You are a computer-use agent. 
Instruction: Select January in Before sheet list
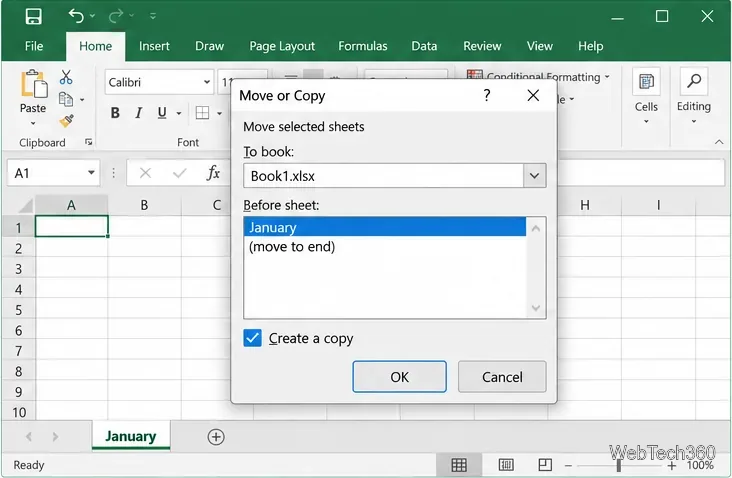(x=385, y=227)
